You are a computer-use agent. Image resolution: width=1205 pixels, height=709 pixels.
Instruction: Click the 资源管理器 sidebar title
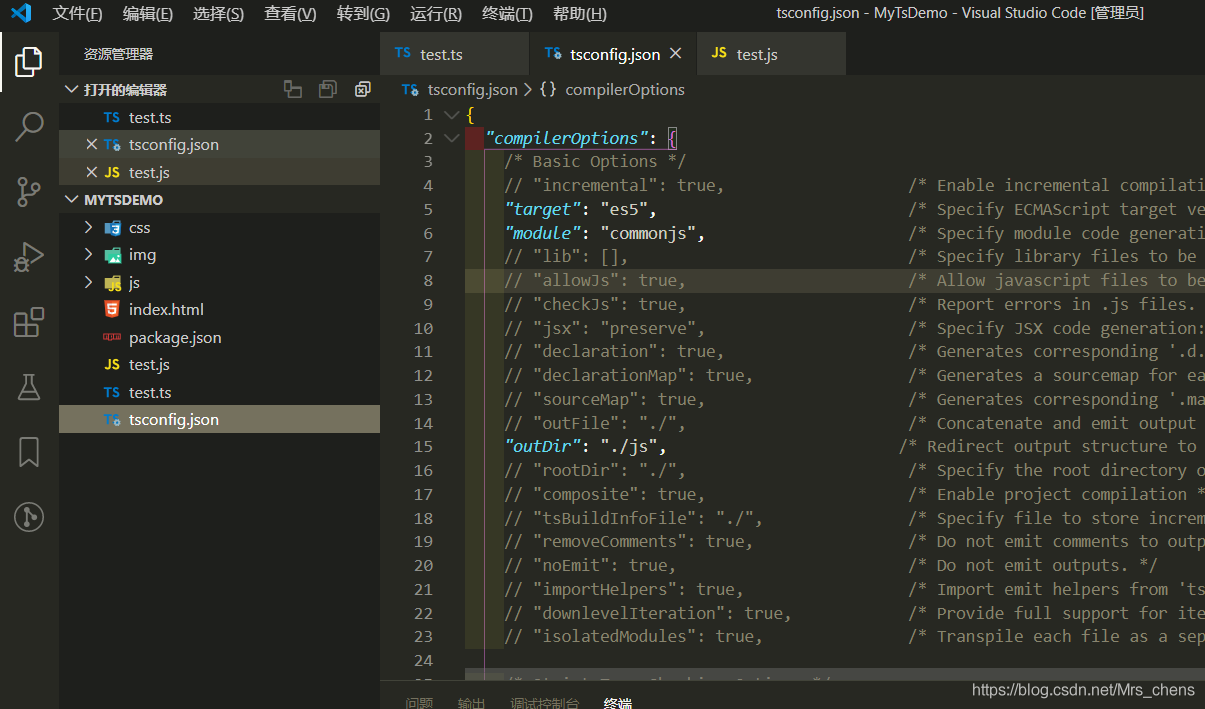pyautogui.click(x=118, y=54)
